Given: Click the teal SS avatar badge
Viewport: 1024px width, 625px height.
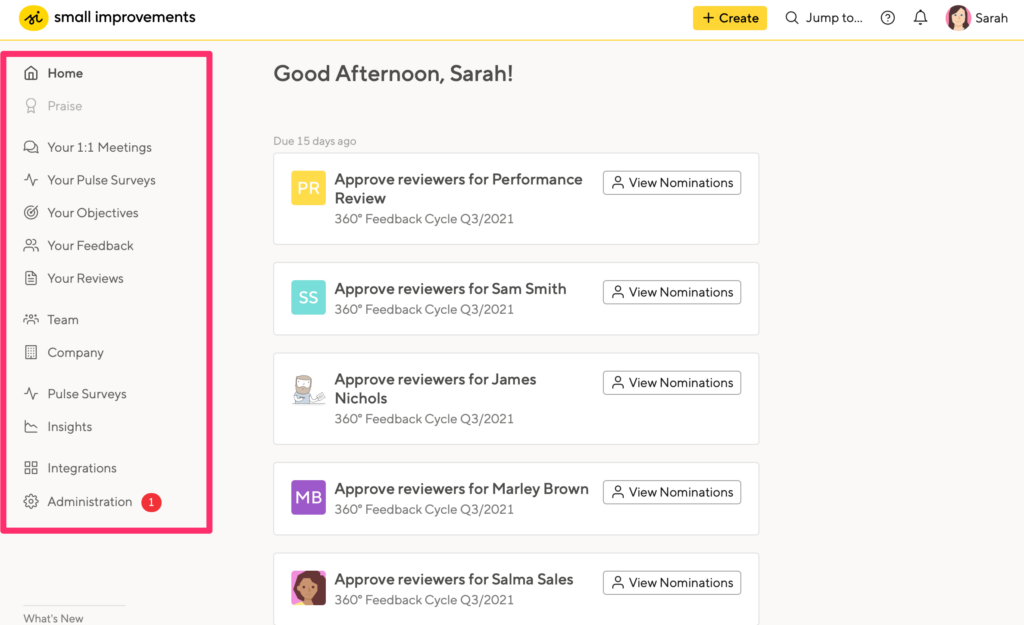Looking at the screenshot, I should point(308,297).
